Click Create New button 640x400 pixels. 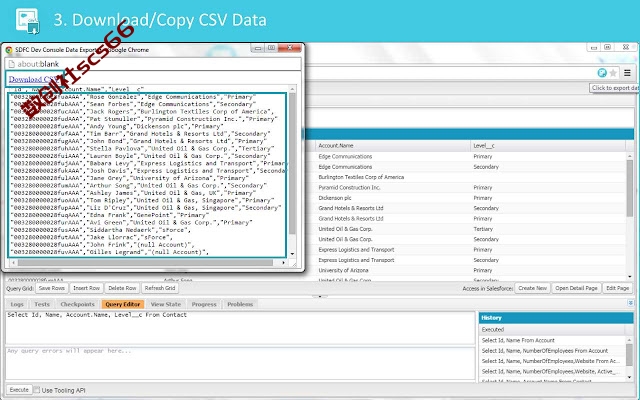click(532, 288)
